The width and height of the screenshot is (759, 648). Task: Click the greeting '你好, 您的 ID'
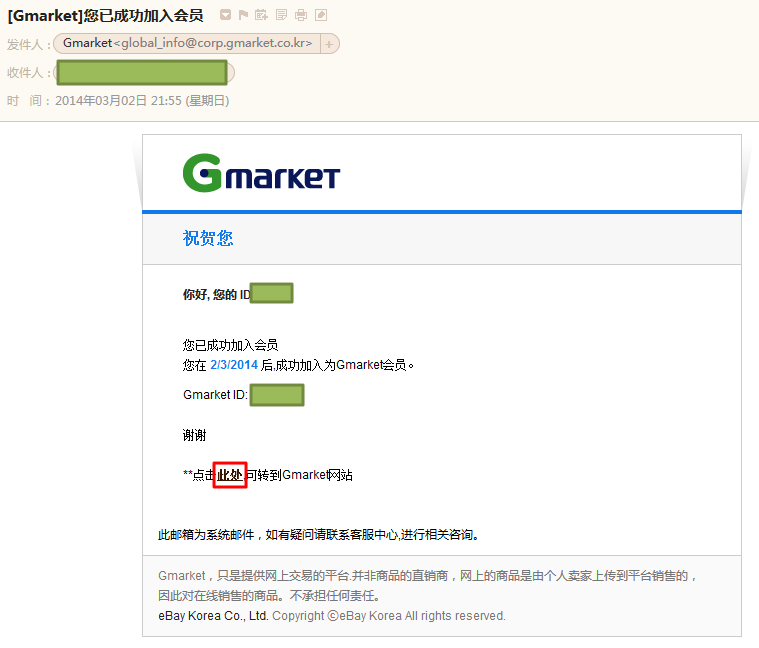coord(216,294)
